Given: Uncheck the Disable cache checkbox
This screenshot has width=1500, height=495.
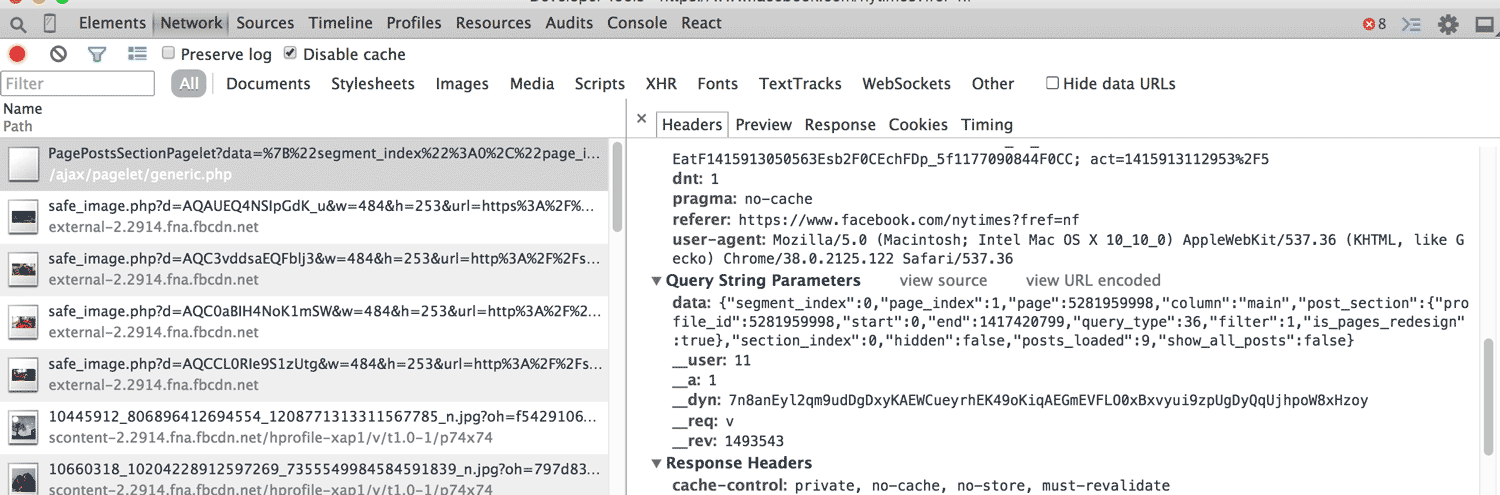Looking at the screenshot, I should click(290, 53).
